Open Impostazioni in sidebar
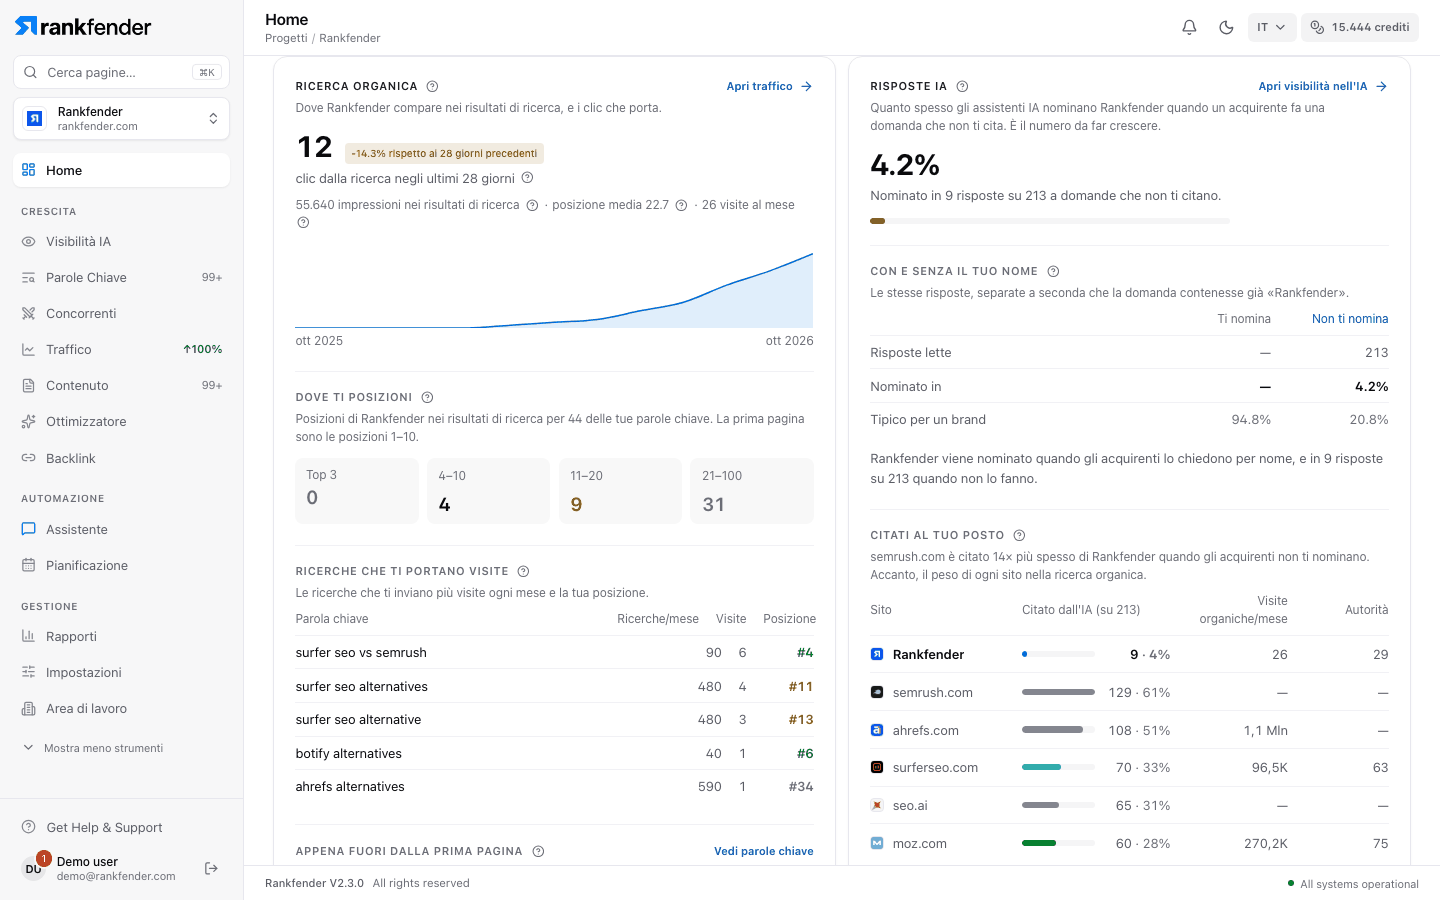The image size is (1440, 900). coord(121,672)
